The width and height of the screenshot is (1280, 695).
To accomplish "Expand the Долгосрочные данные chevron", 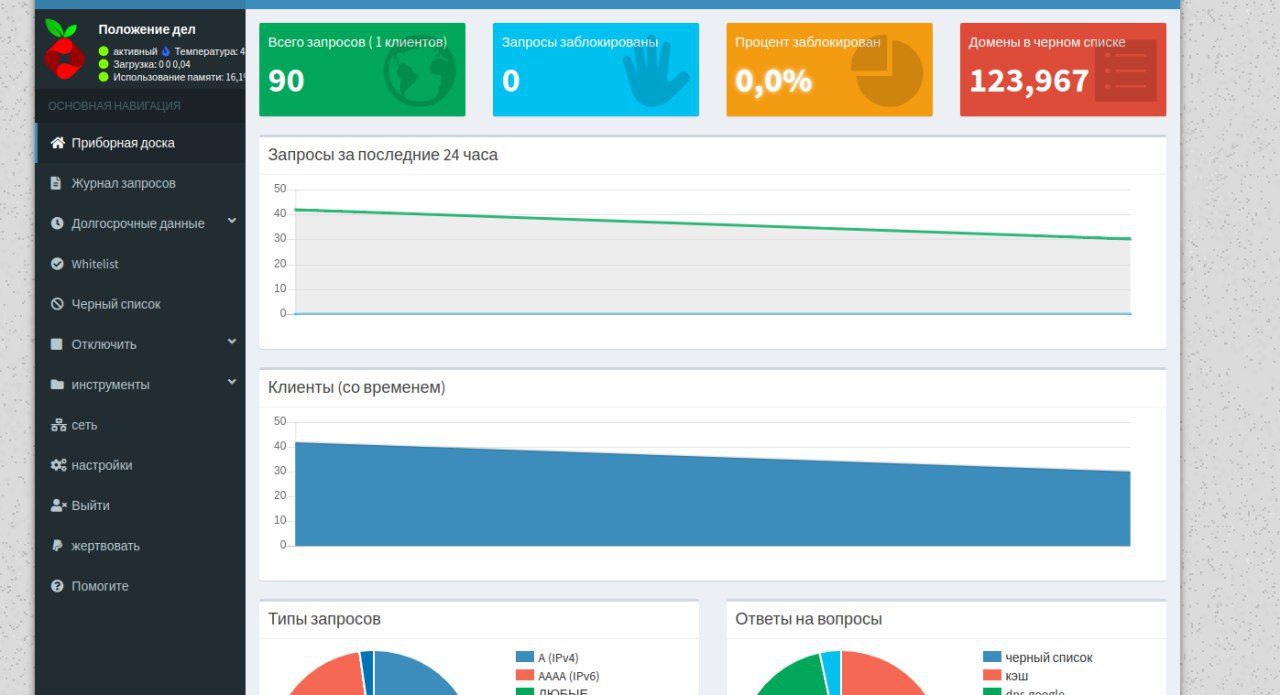I will tap(232, 221).
